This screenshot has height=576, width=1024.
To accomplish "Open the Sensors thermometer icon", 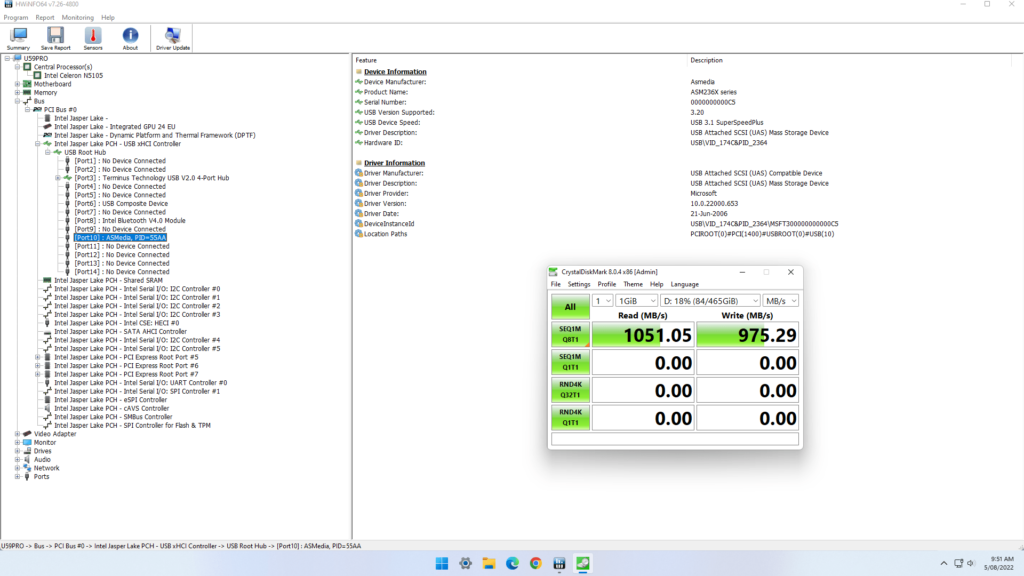I will 93,38.
